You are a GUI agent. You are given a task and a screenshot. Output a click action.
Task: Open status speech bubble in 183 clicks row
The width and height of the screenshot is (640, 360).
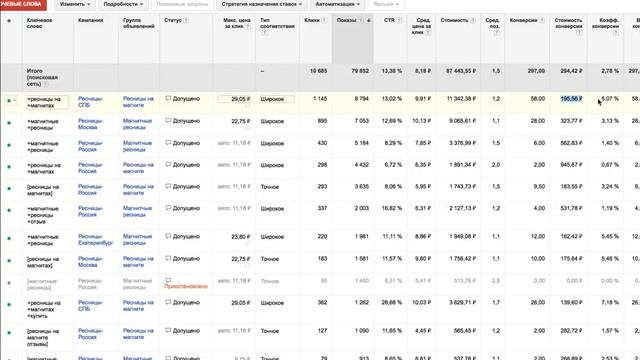168,258
